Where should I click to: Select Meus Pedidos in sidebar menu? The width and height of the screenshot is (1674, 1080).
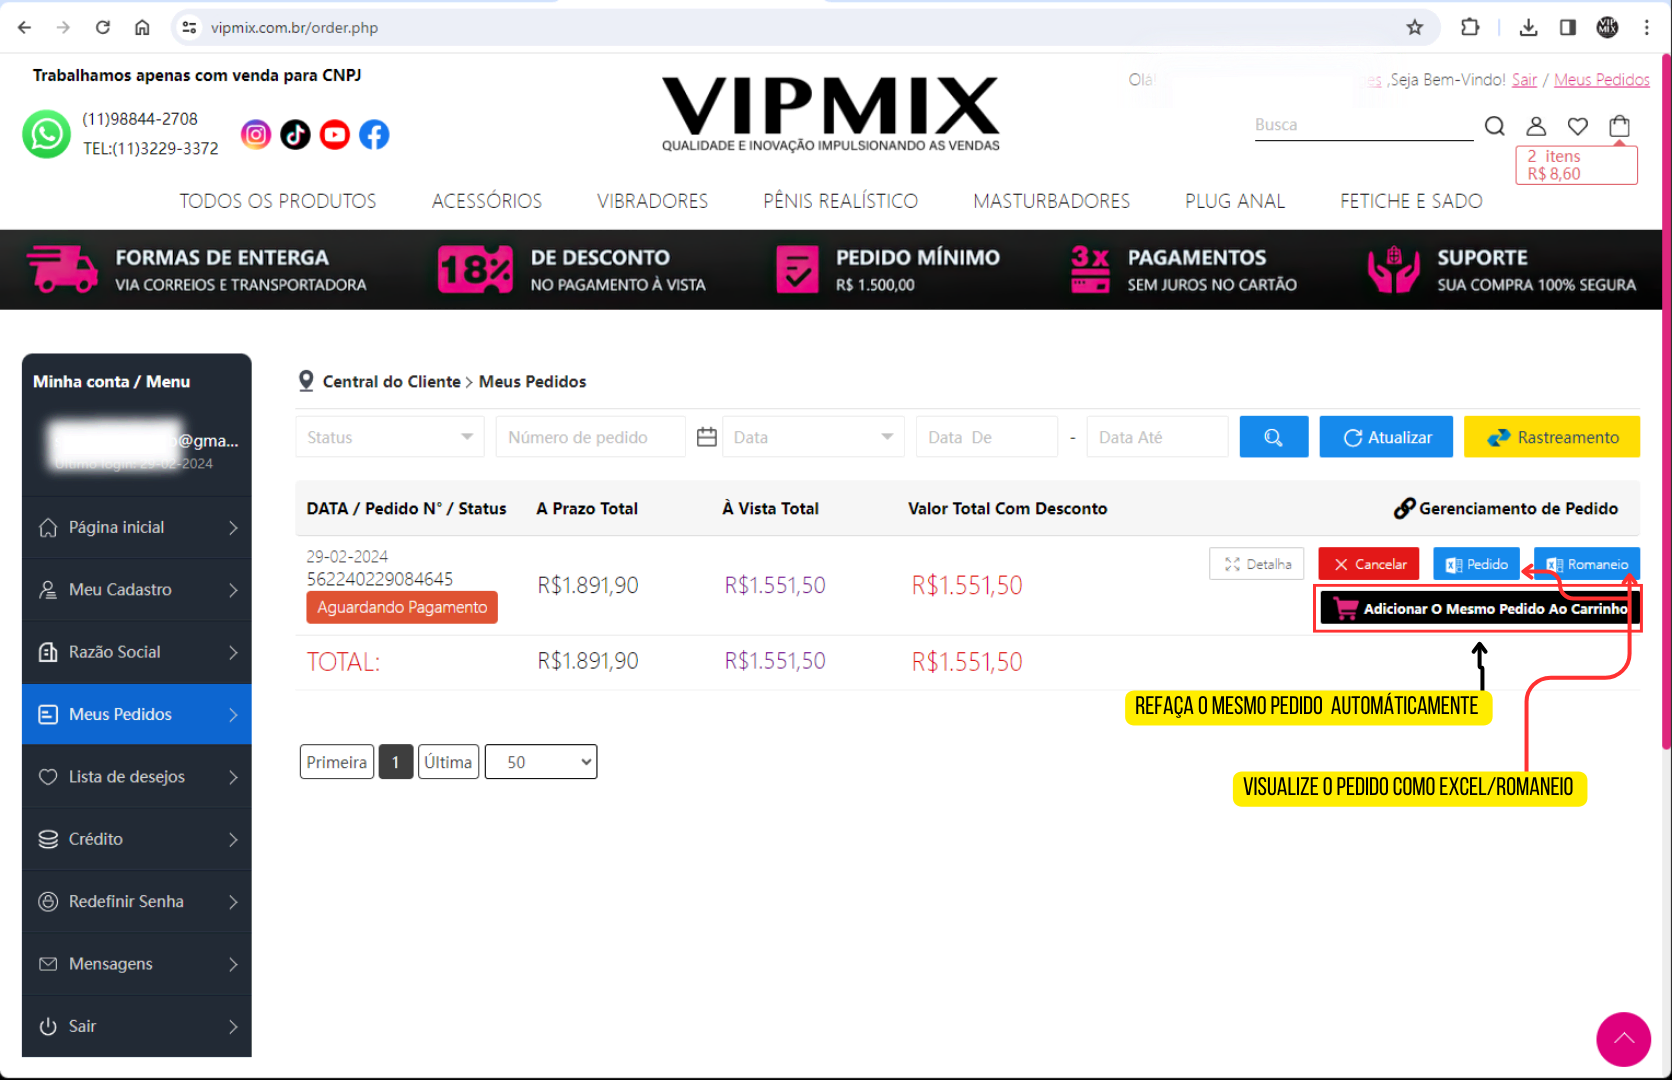137,714
